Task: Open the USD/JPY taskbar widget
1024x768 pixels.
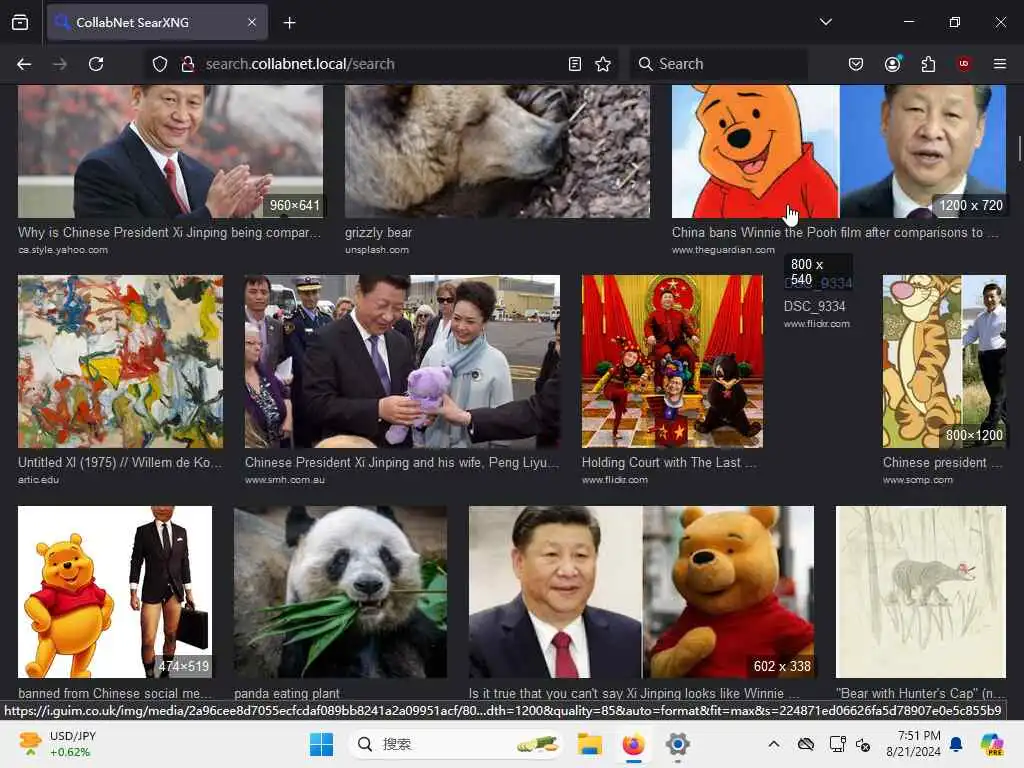Action: 59,744
